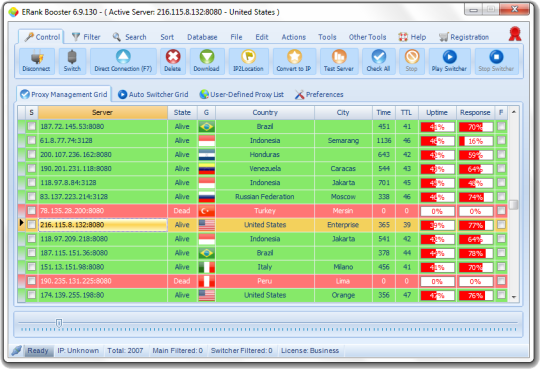Click the Brazil flag for 187.72.145.53
This screenshot has width=540, height=369.
coord(207,126)
